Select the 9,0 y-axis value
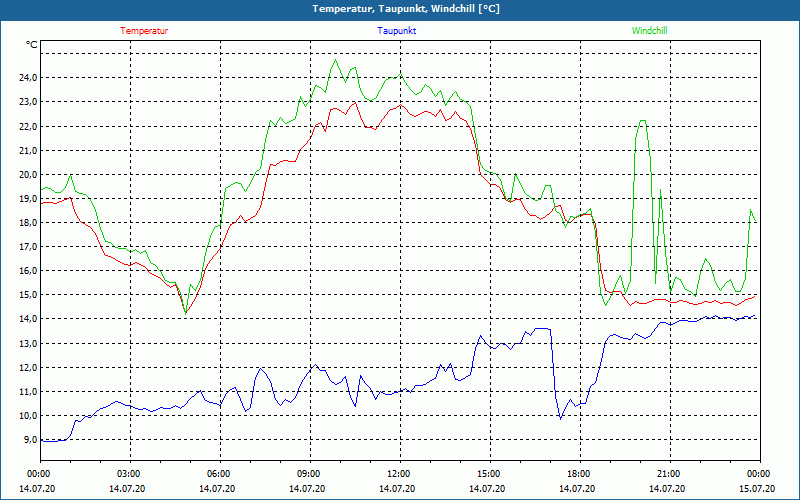 coord(28,440)
